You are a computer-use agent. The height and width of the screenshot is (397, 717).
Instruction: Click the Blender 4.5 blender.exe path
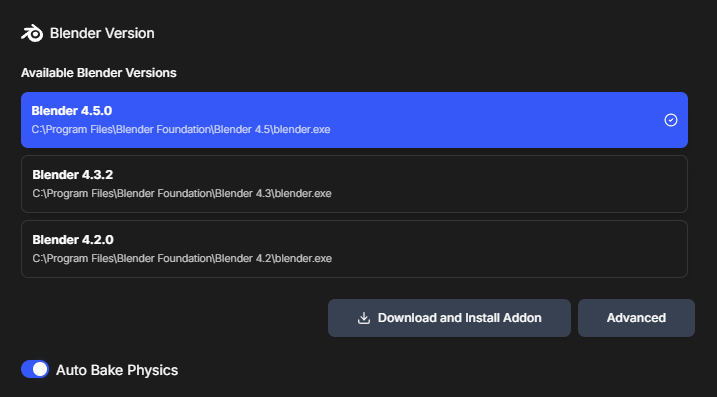click(x=181, y=129)
